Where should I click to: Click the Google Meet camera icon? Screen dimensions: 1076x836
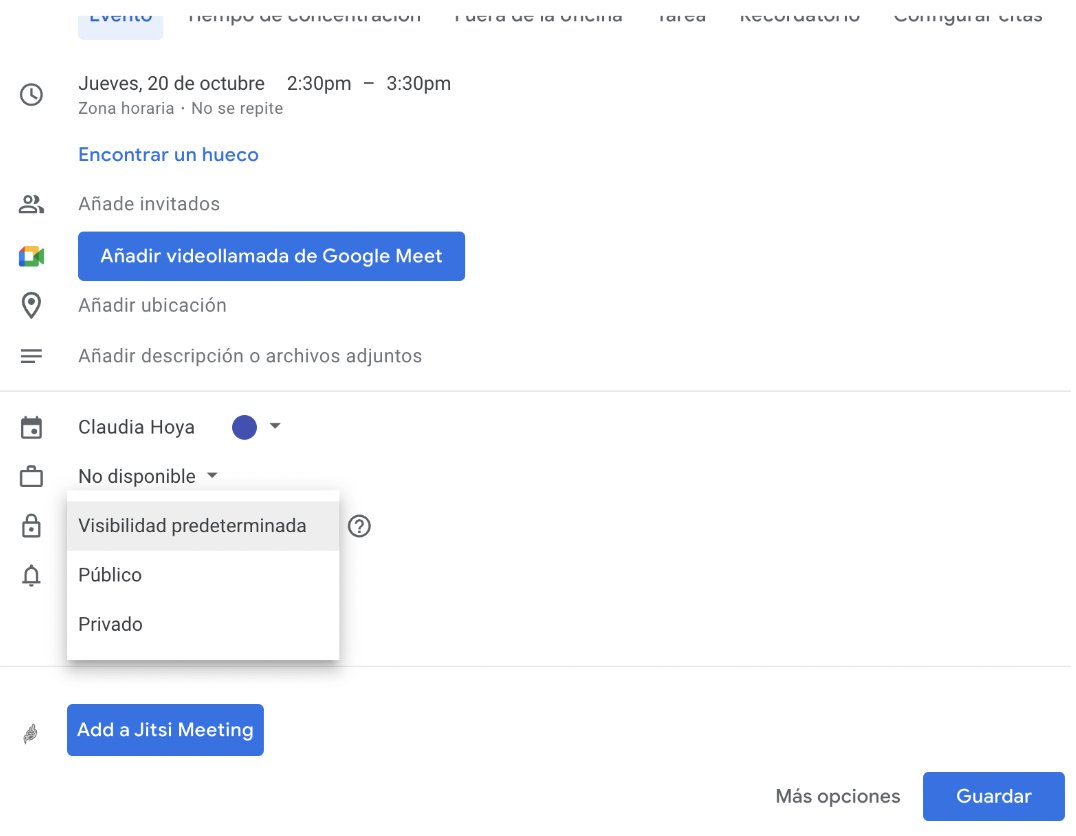point(32,256)
